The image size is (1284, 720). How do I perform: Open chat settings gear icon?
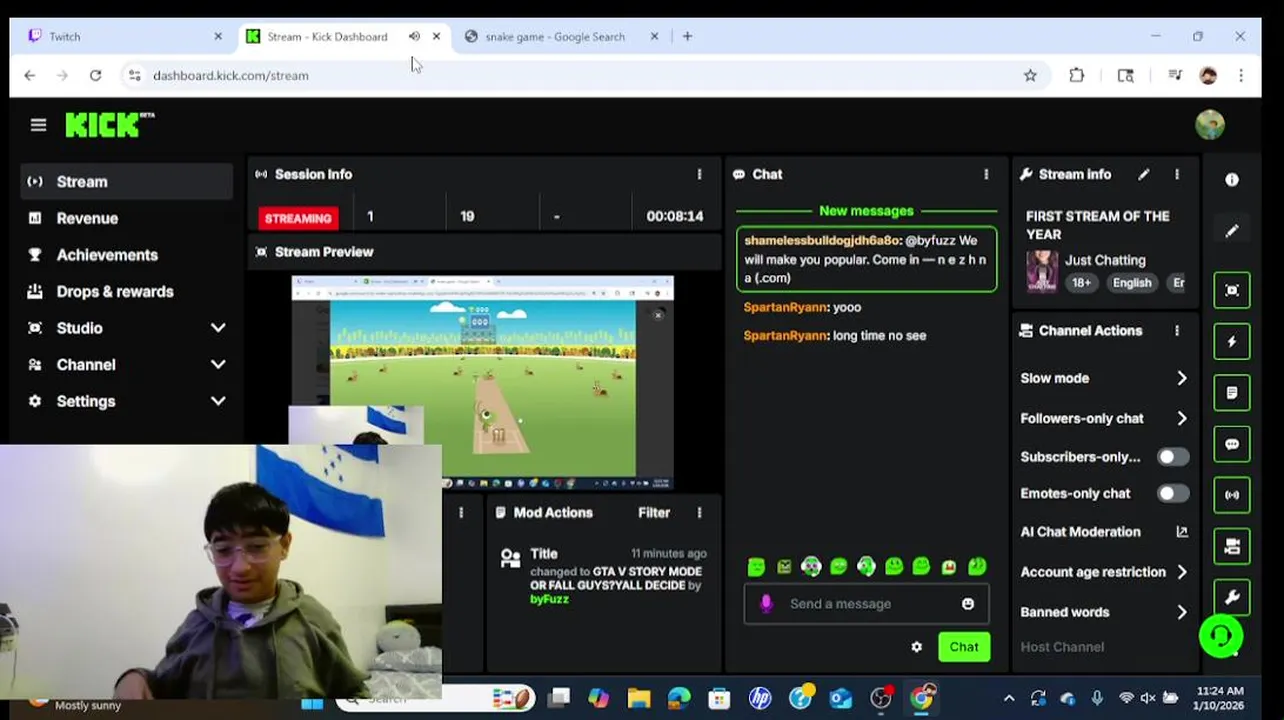916,647
